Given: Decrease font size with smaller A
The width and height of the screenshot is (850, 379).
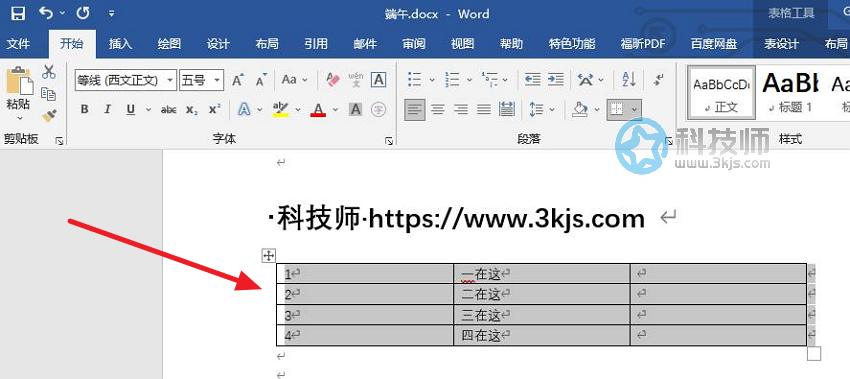Looking at the screenshot, I should [262, 80].
